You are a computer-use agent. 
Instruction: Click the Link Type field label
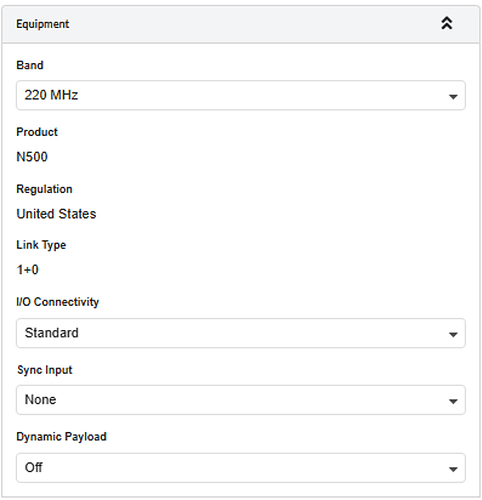(41, 245)
